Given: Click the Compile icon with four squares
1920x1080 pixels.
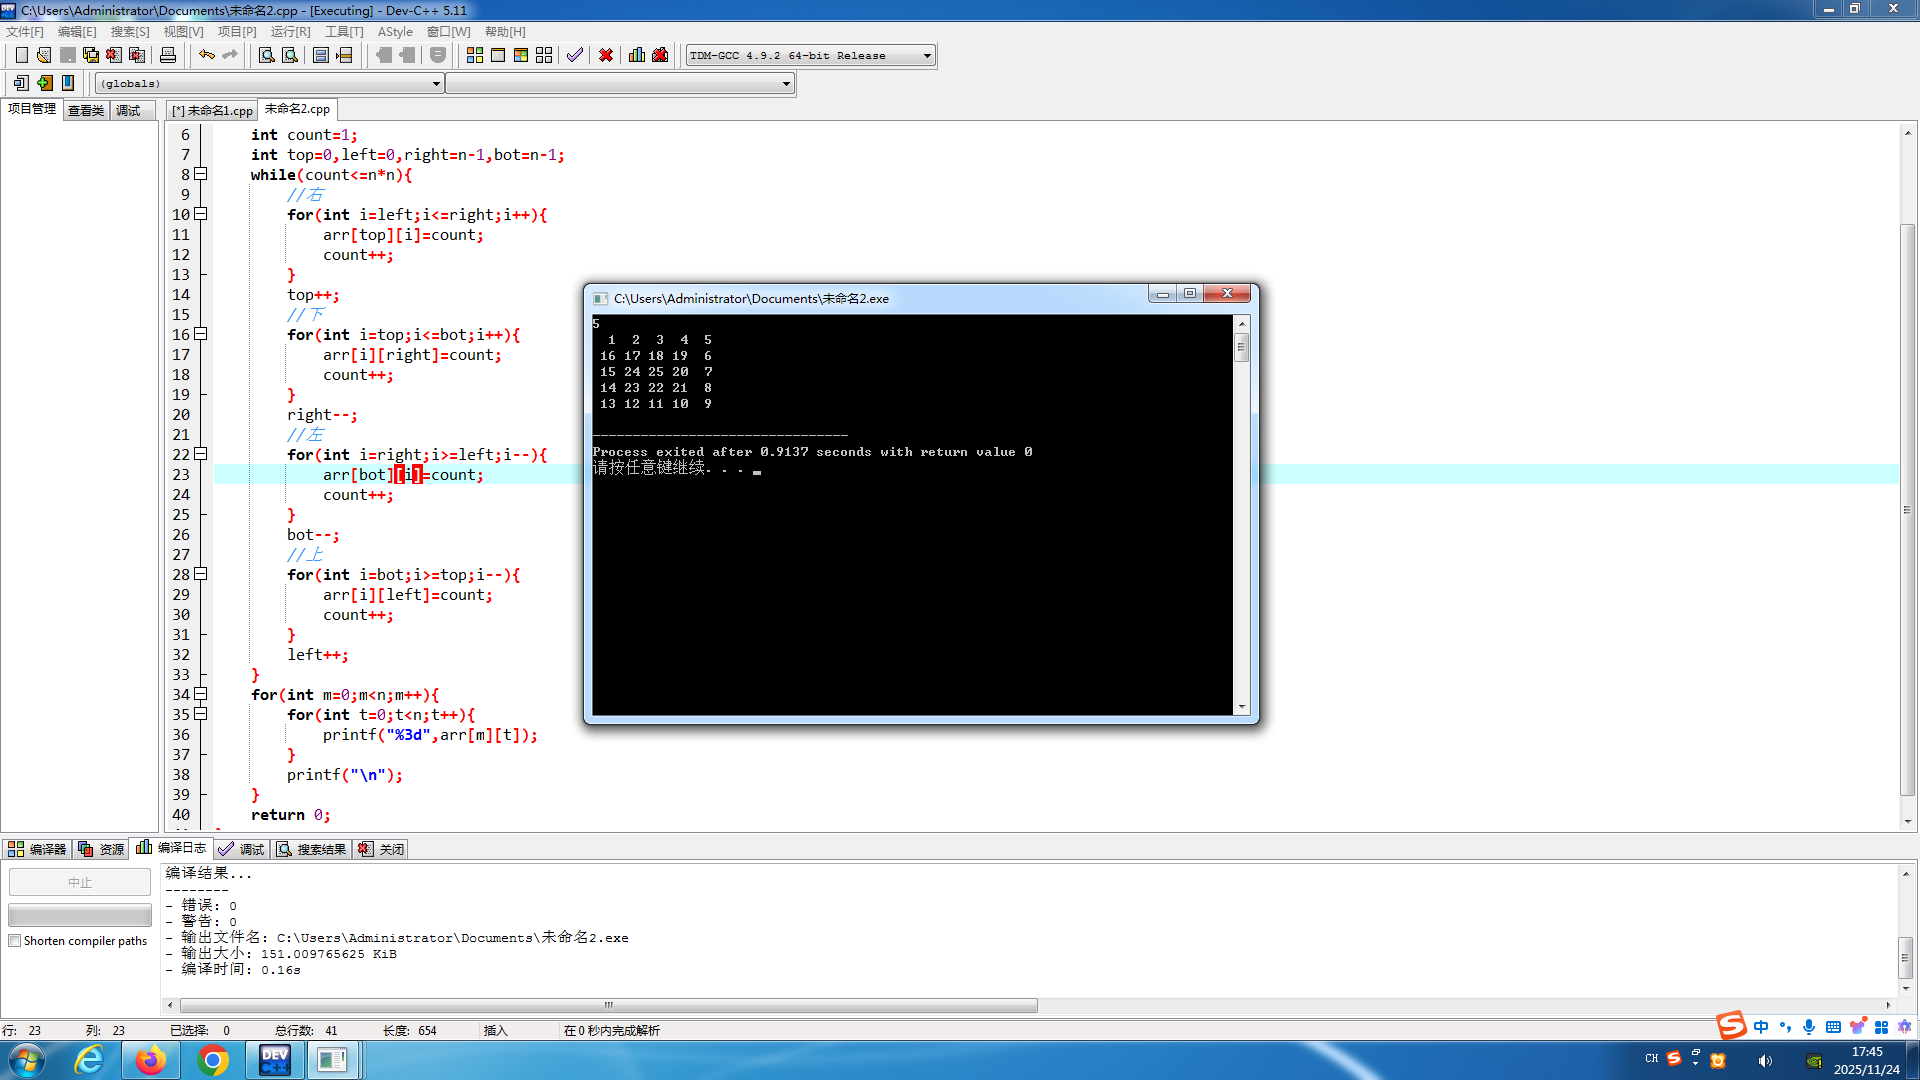Looking at the screenshot, I should coord(475,55).
